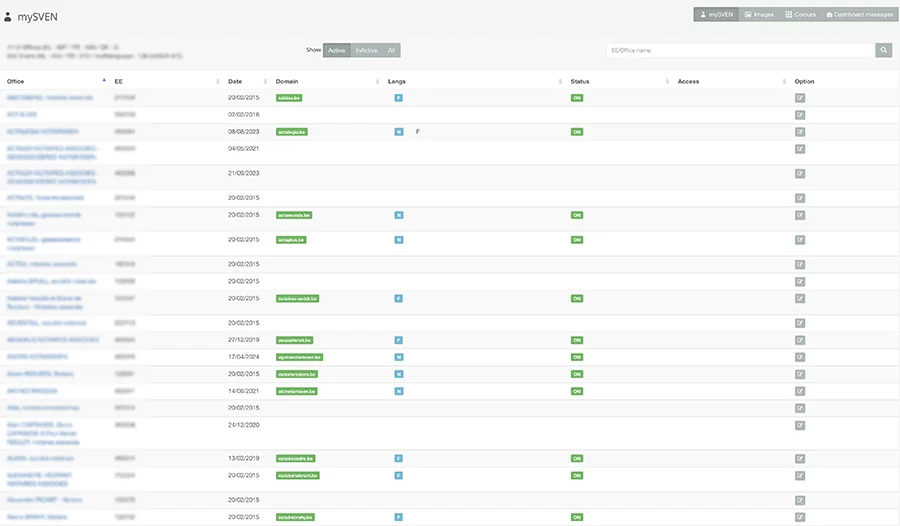The height and width of the screenshot is (526, 900).
Task: Edit the row dated 04/05/2021
Action: [x=800, y=149]
